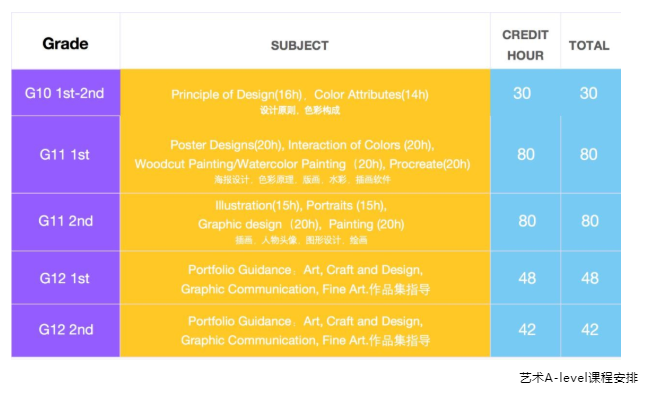Click total 80 for G11 2nd
Image resolution: width=653 pixels, height=395 pixels.
(591, 222)
